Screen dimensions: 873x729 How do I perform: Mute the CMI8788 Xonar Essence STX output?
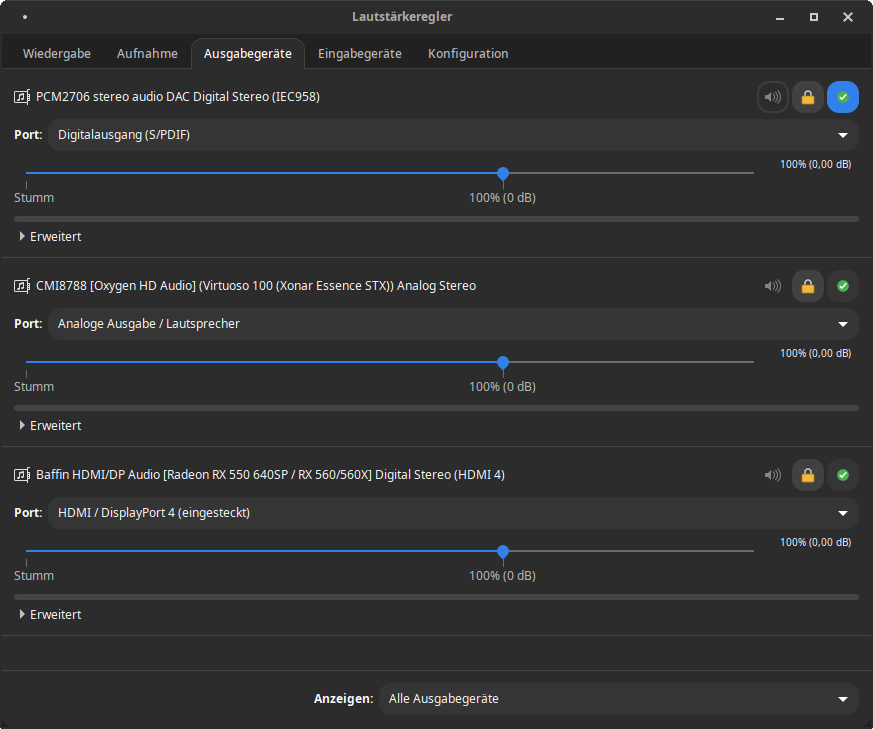[x=773, y=286]
